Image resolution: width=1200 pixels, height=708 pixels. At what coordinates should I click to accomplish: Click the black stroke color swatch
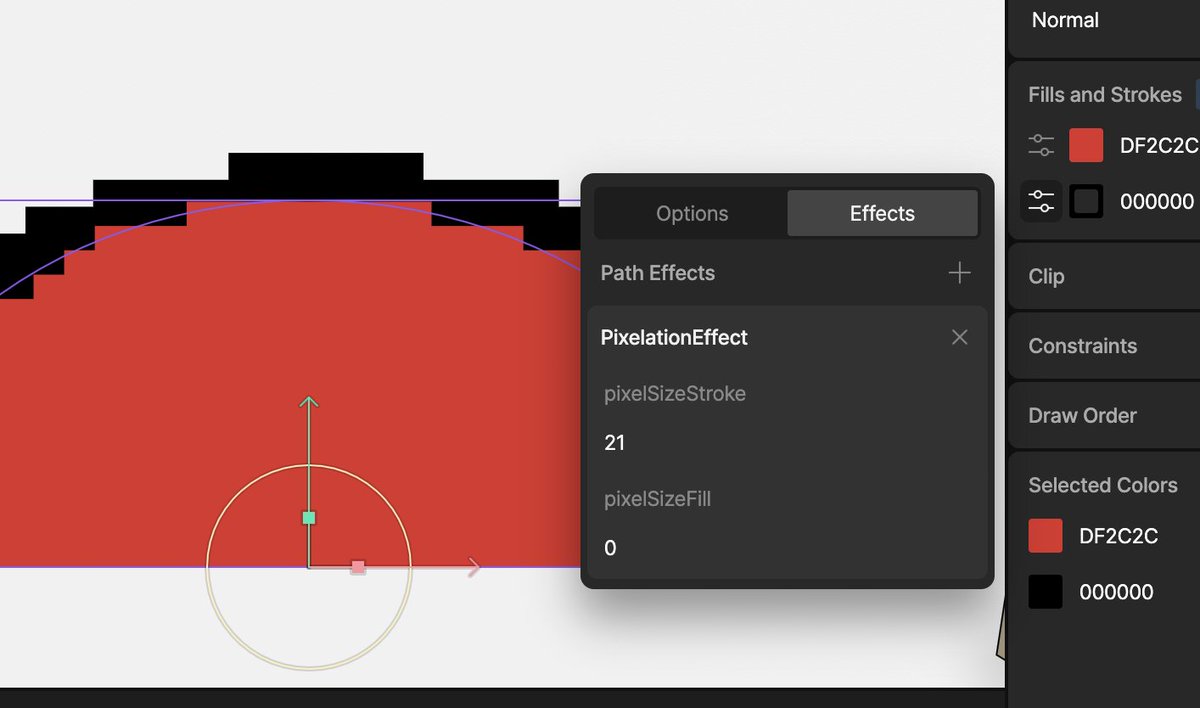[1086, 201]
